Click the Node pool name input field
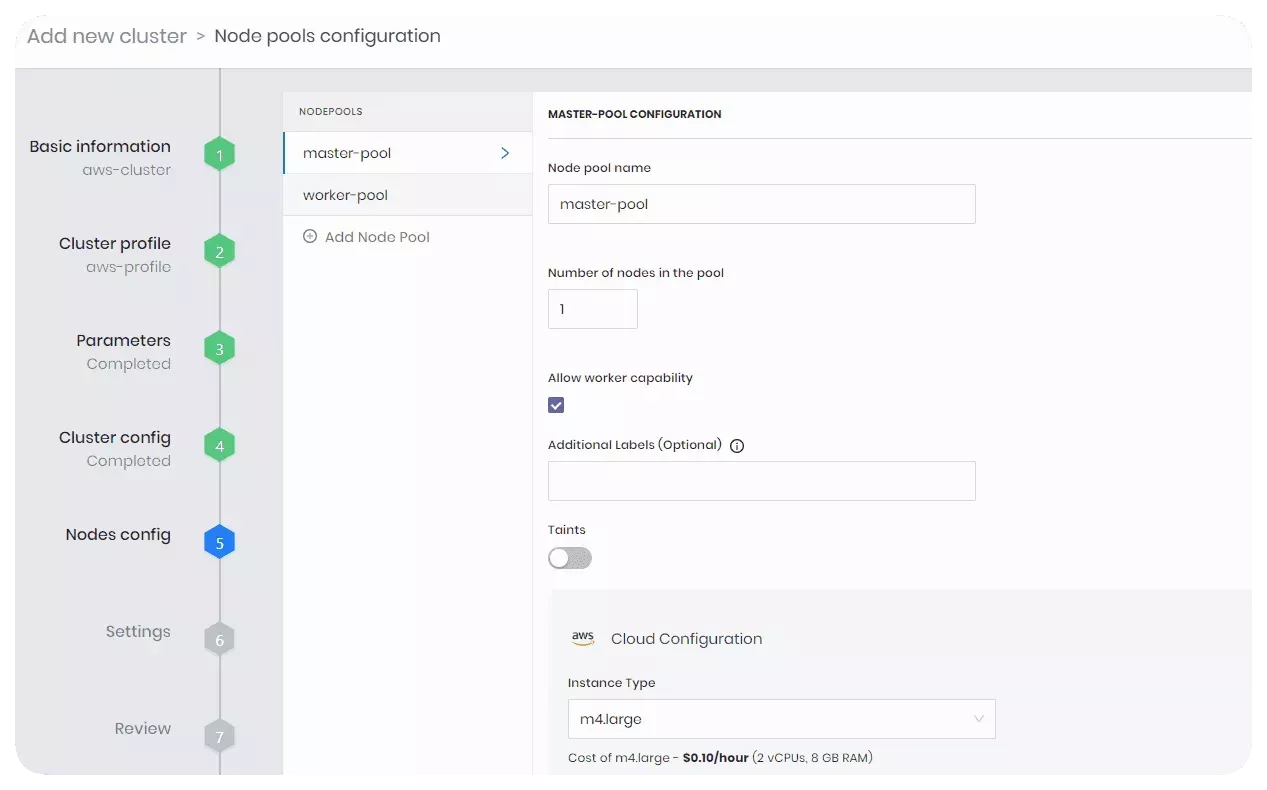Image resolution: width=1267 pixels, height=790 pixels. pos(761,204)
